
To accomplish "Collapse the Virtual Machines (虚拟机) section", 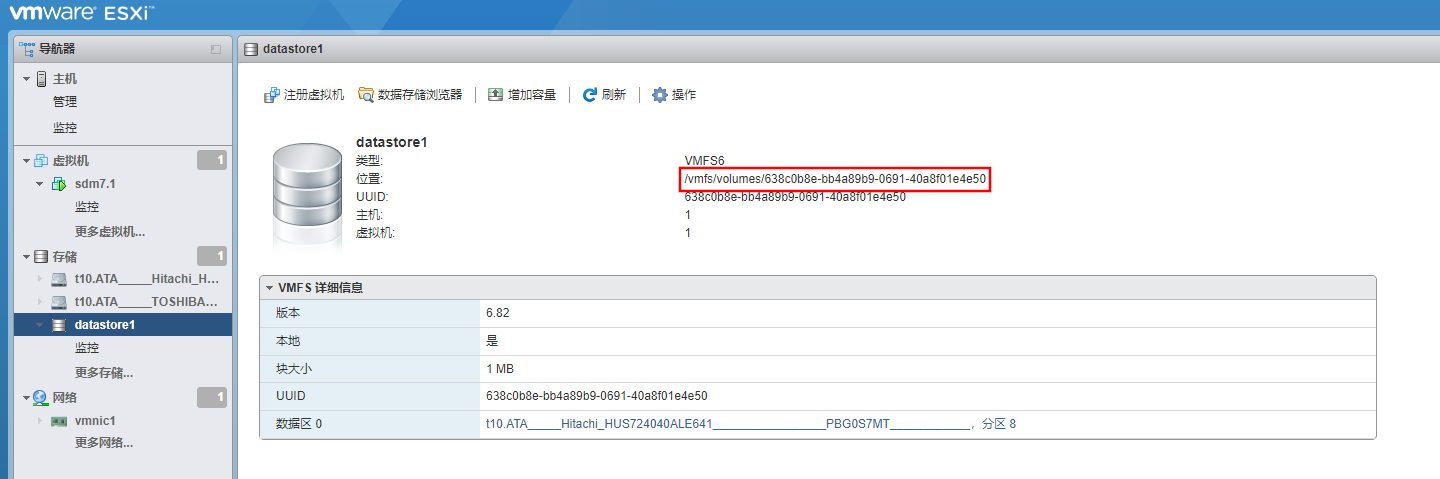I will click(26, 161).
